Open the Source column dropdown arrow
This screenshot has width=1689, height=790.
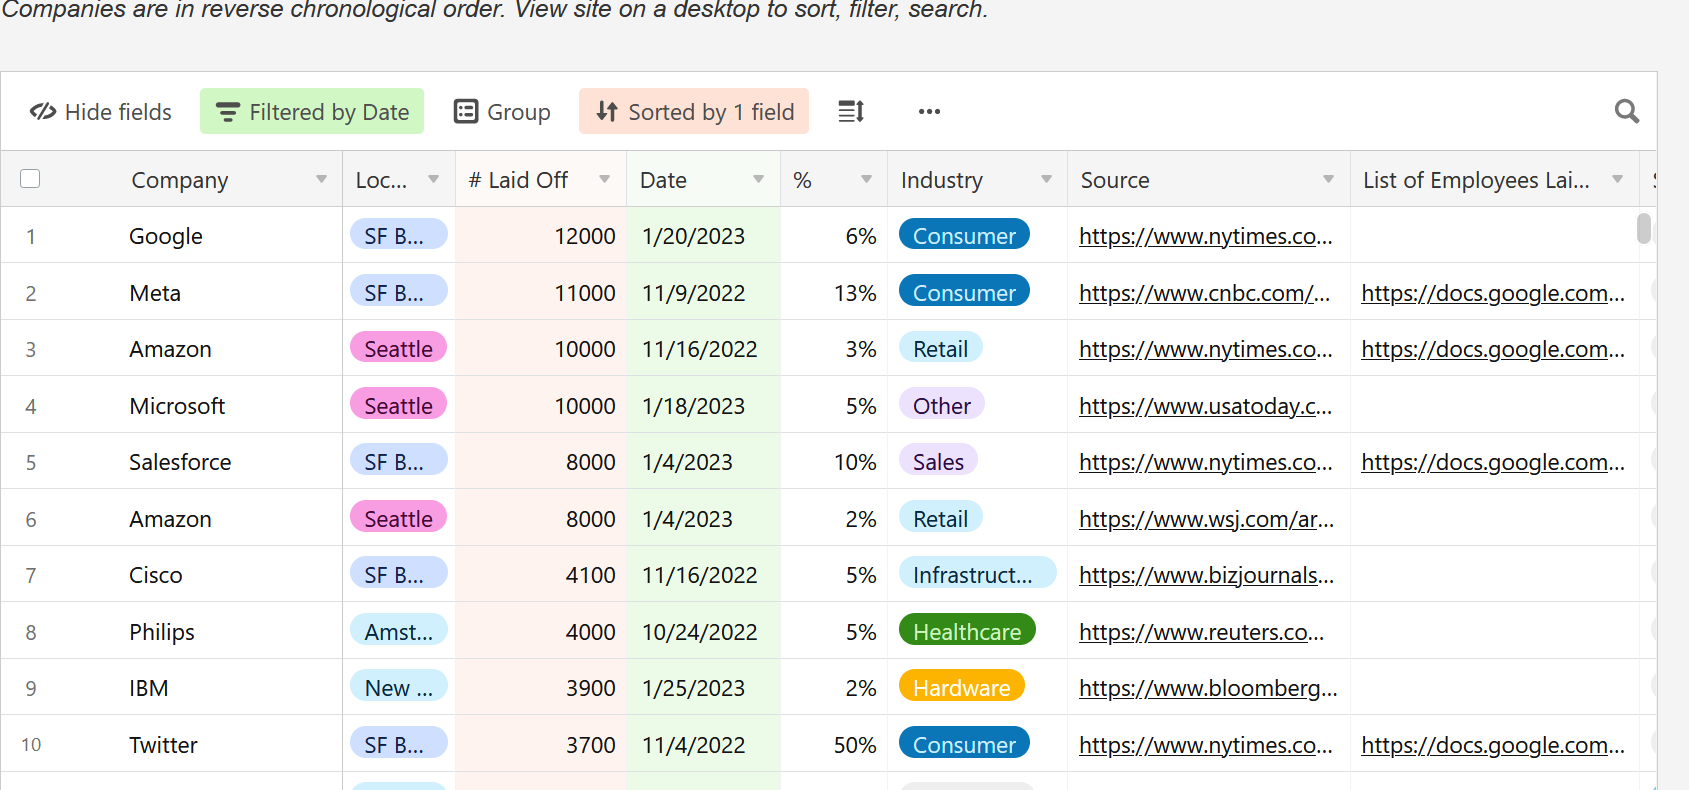1328,179
